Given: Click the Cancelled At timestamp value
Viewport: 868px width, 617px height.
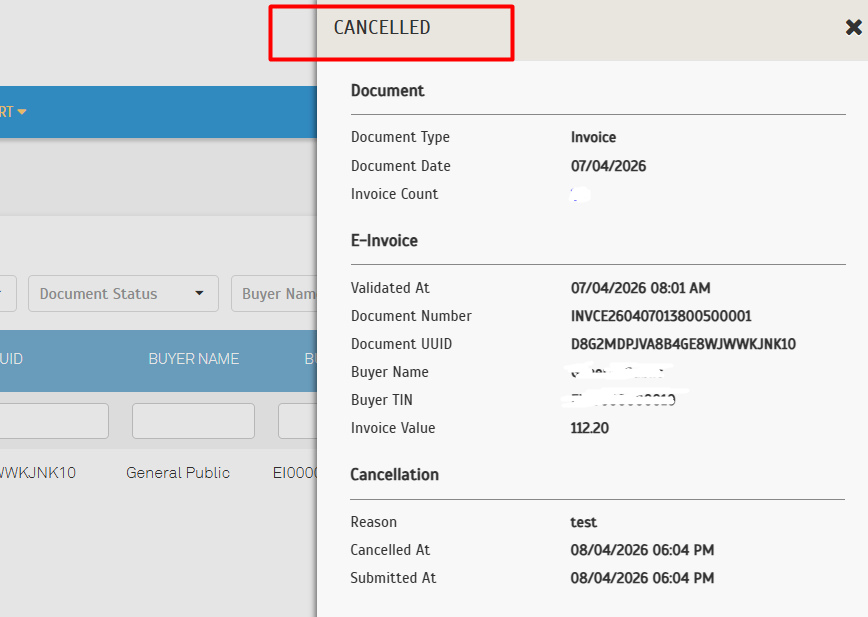Looking at the screenshot, I should (x=642, y=550).
